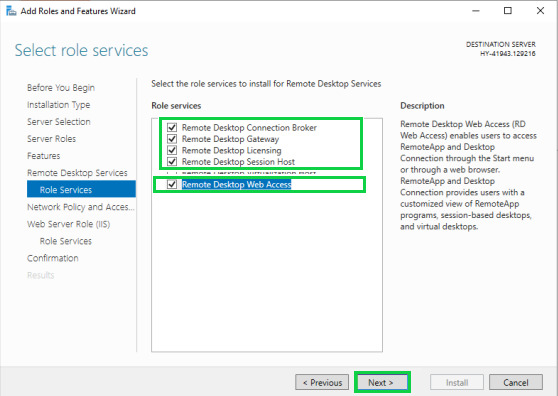Click the disabled Install button
Viewport: 558px width, 396px height.
point(457,382)
